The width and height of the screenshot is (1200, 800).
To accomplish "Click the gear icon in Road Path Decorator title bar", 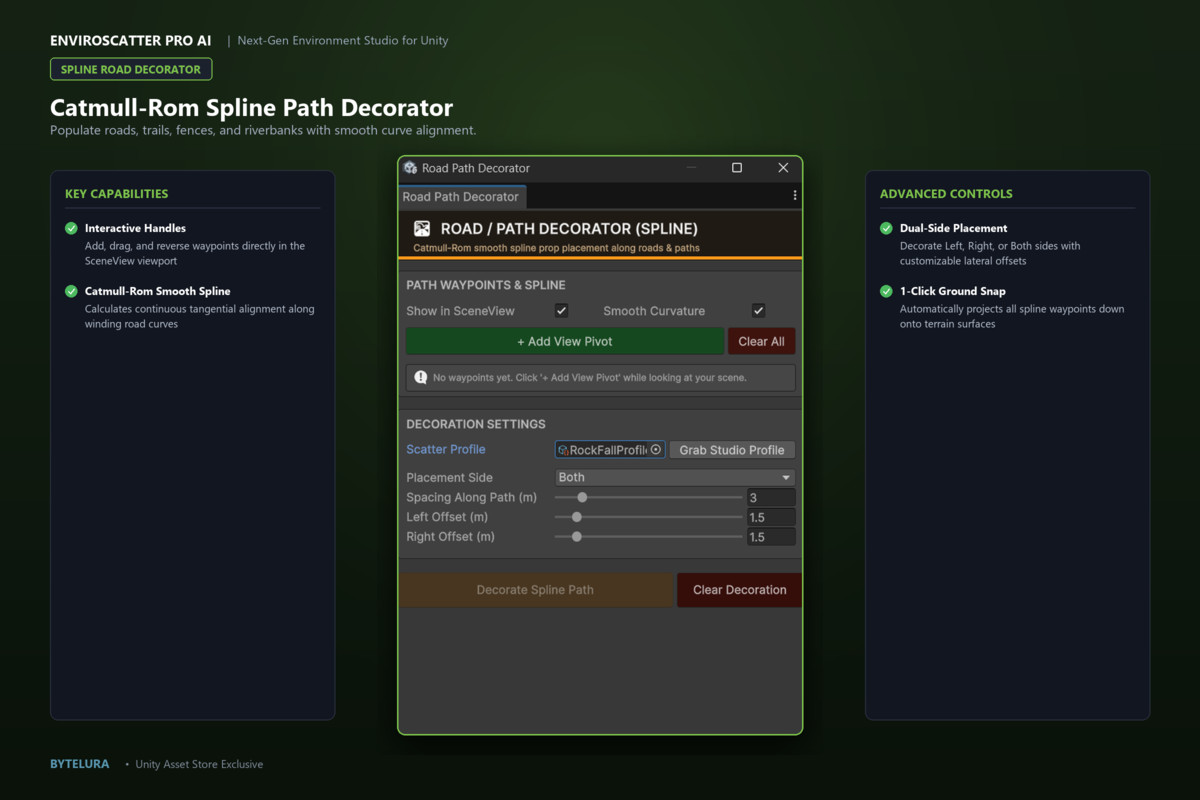I will [410, 168].
